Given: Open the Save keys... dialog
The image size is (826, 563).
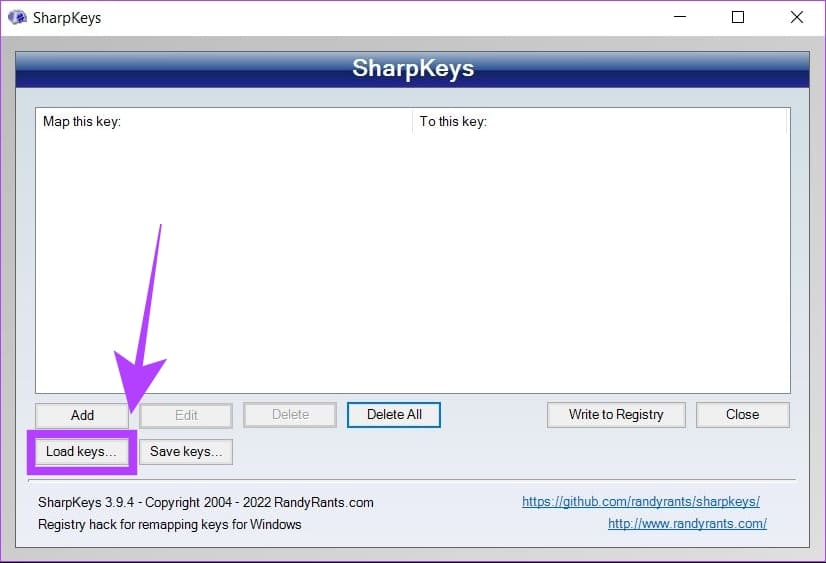Looking at the screenshot, I should 186,452.
